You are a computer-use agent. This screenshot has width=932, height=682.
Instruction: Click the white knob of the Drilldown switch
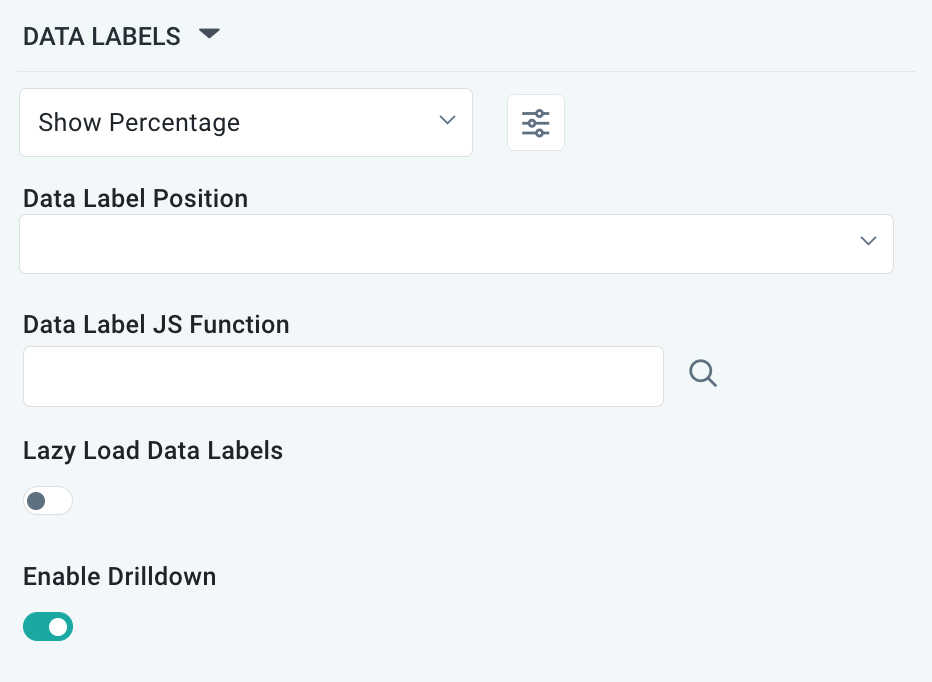[x=59, y=627]
